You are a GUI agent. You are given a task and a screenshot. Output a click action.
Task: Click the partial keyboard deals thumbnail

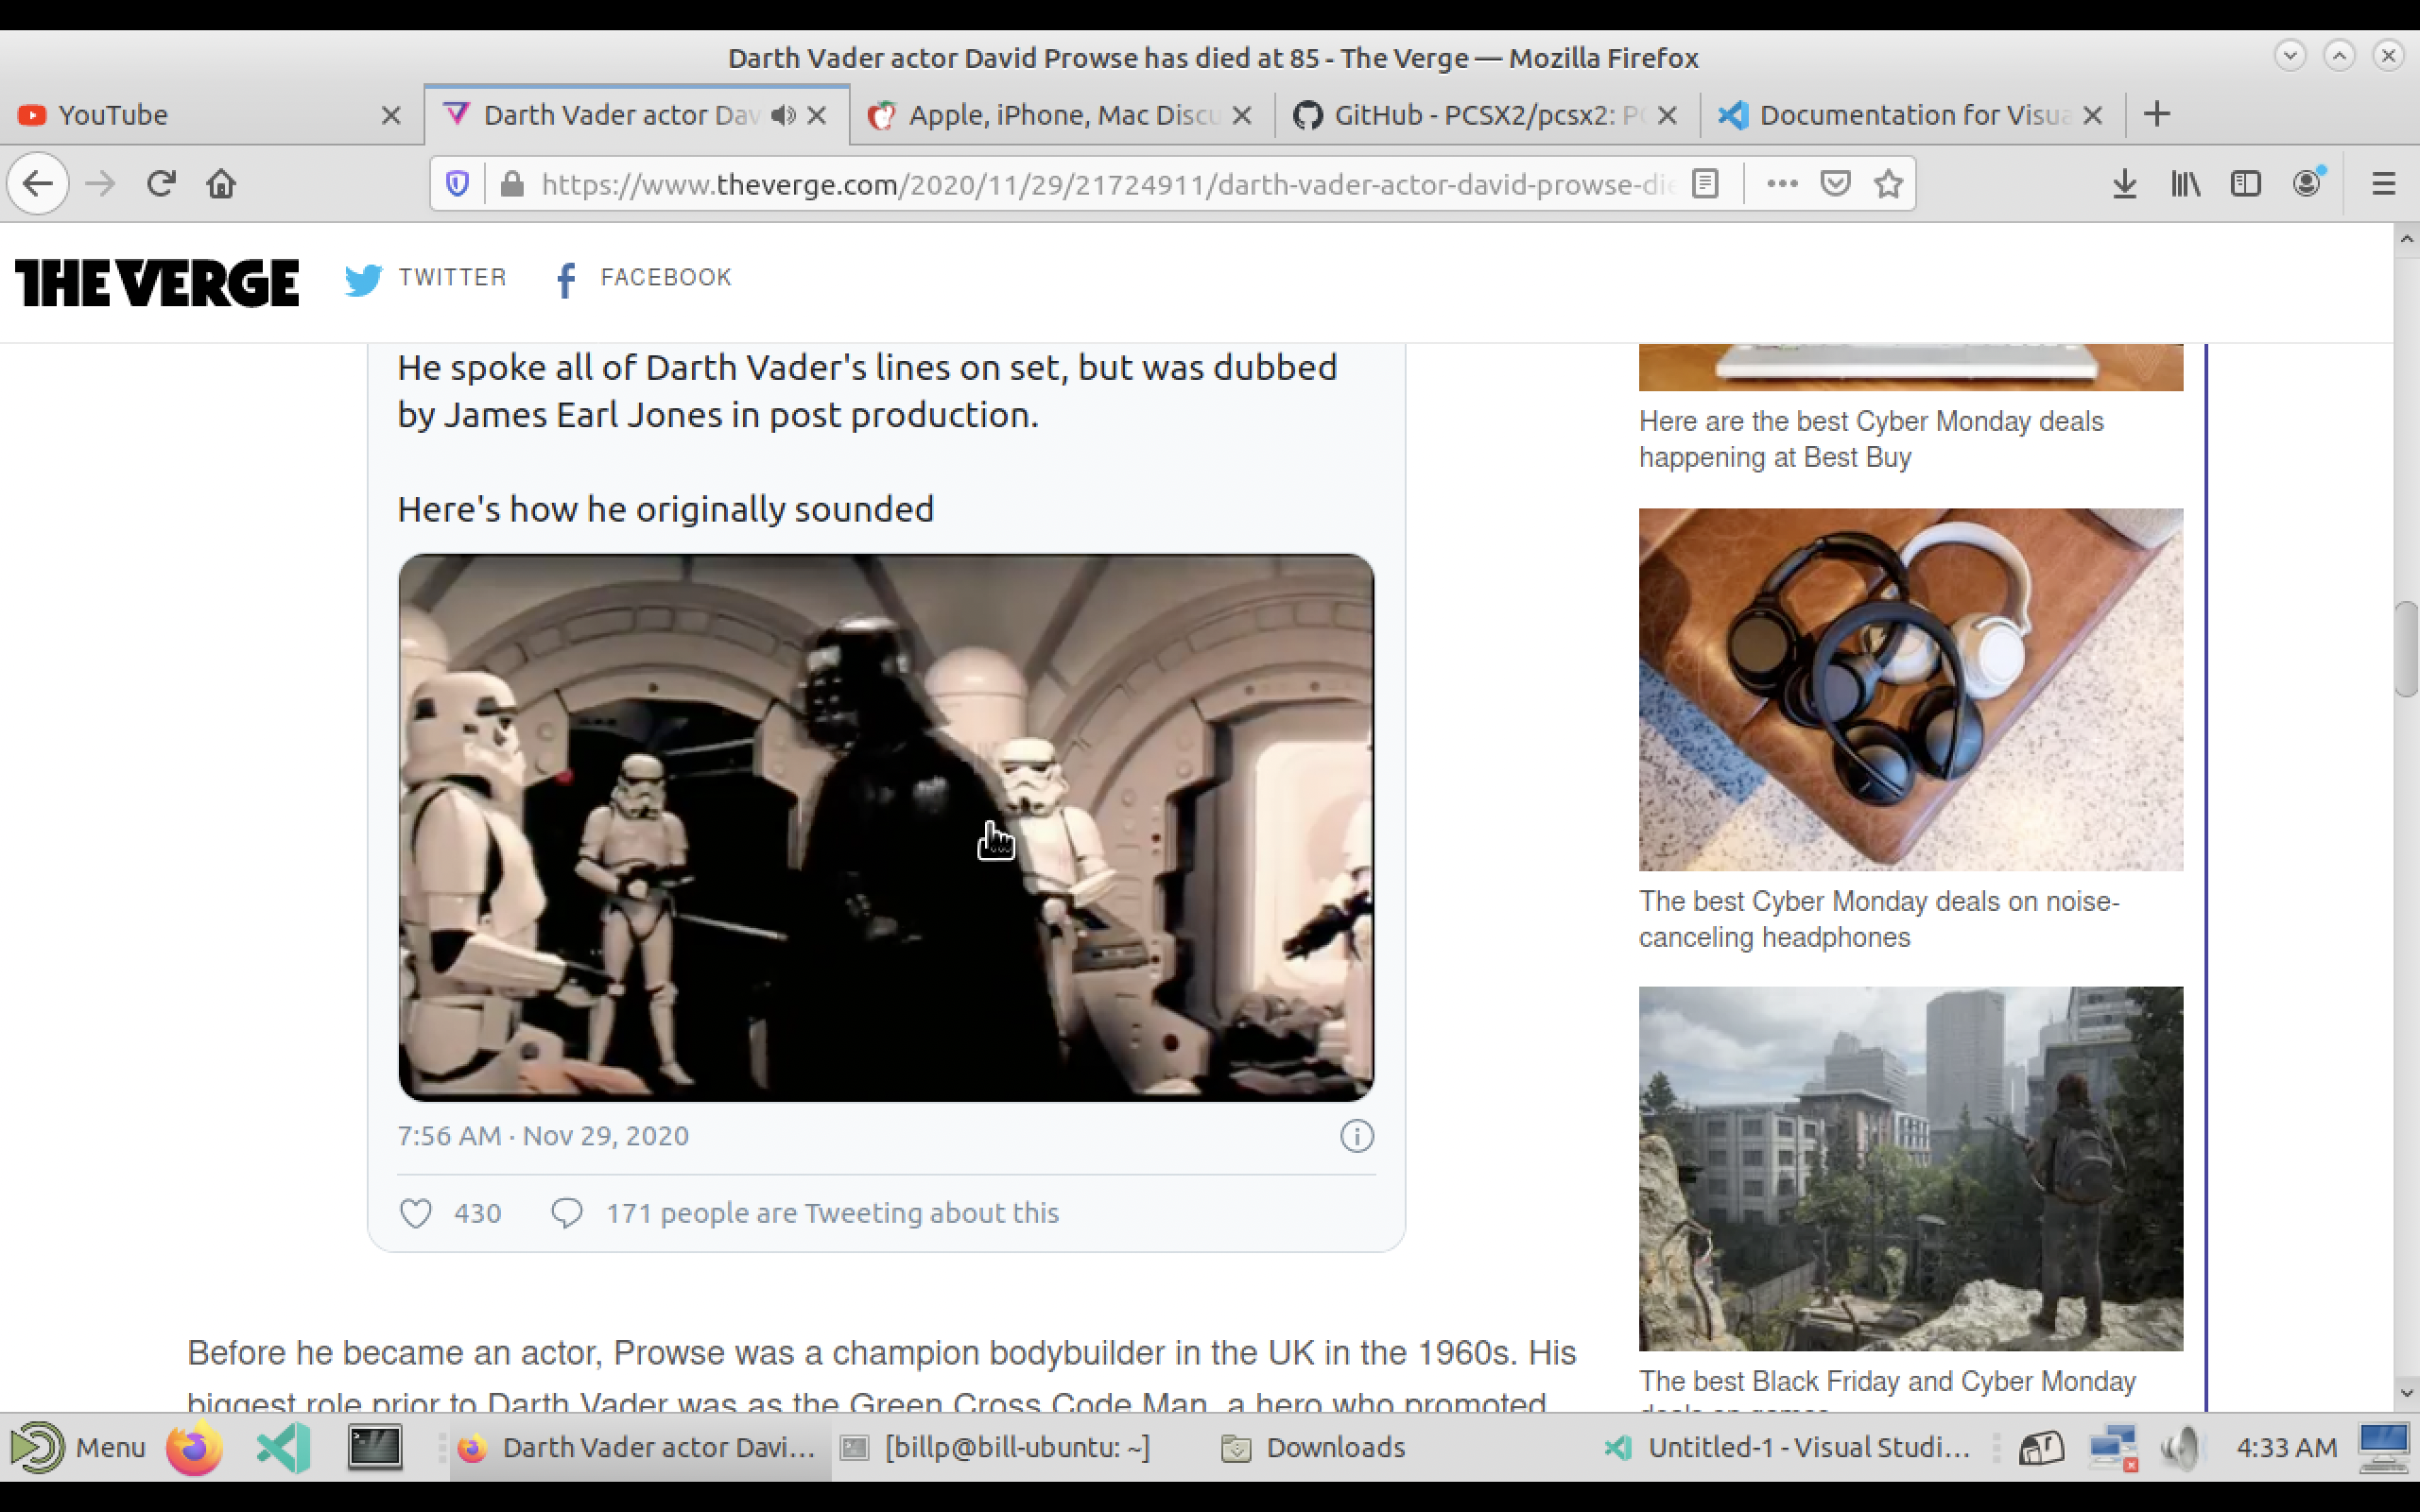1911,367
